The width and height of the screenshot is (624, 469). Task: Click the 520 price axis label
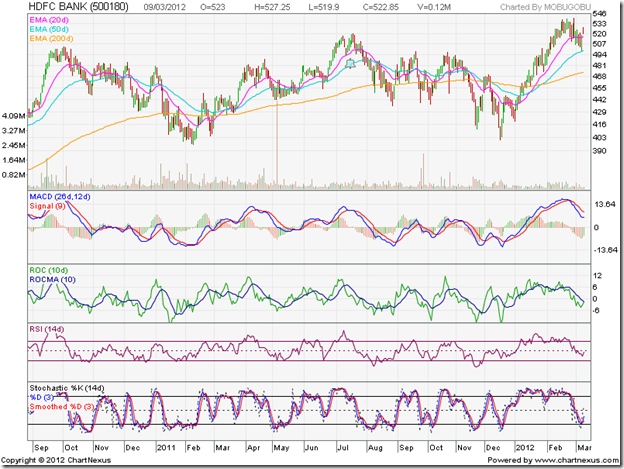pos(599,34)
